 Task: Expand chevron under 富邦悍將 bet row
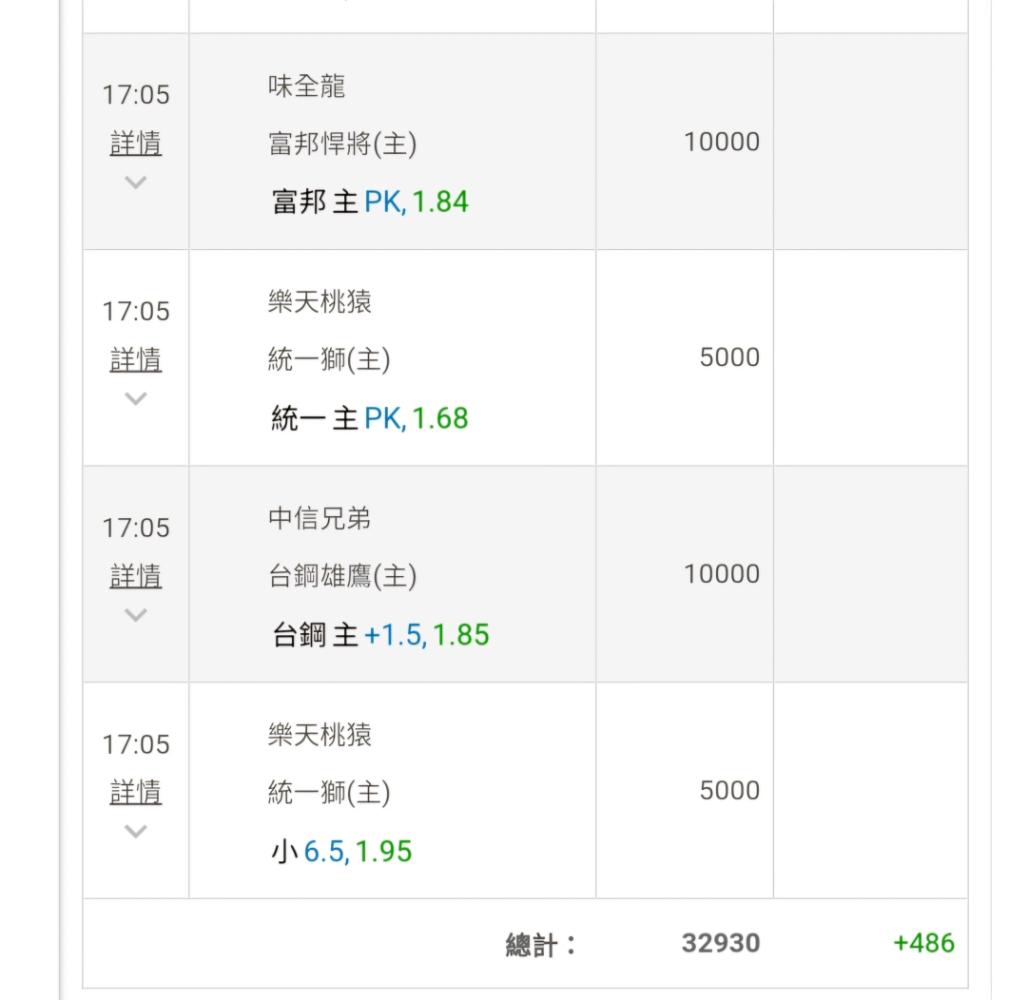click(x=136, y=182)
